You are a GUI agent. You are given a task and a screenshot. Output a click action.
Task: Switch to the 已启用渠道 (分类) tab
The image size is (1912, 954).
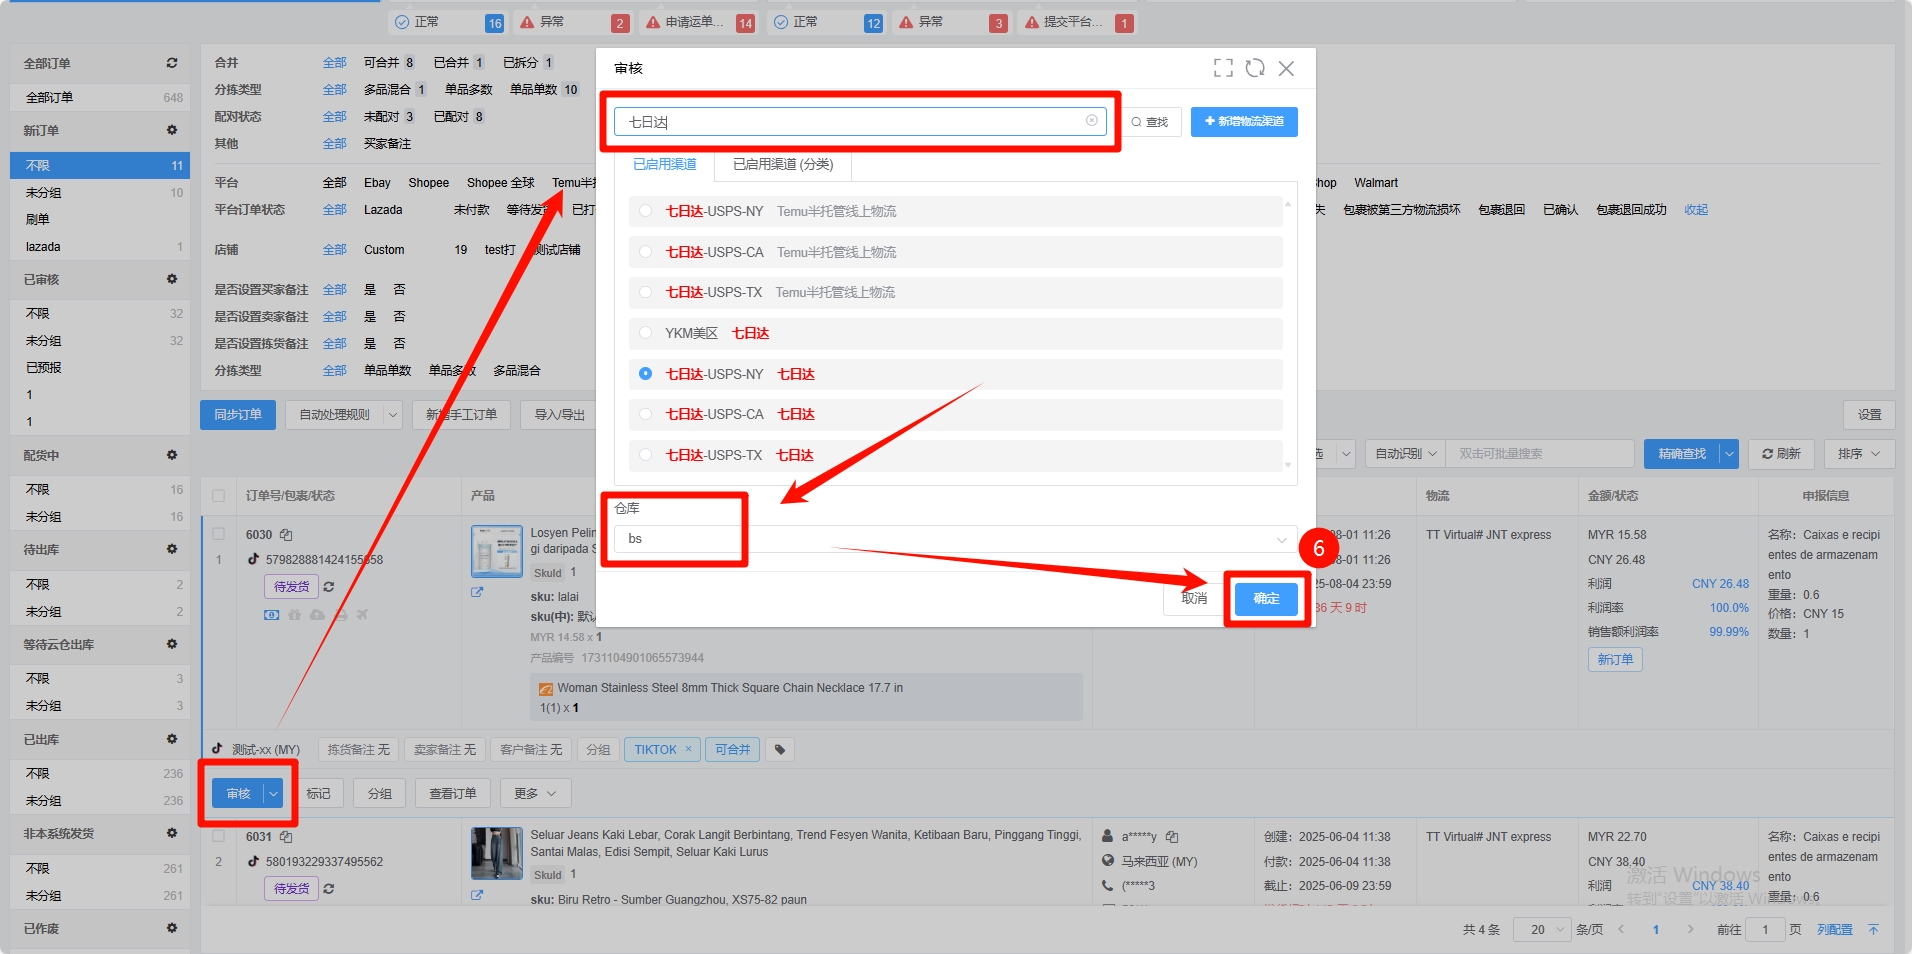[782, 165]
